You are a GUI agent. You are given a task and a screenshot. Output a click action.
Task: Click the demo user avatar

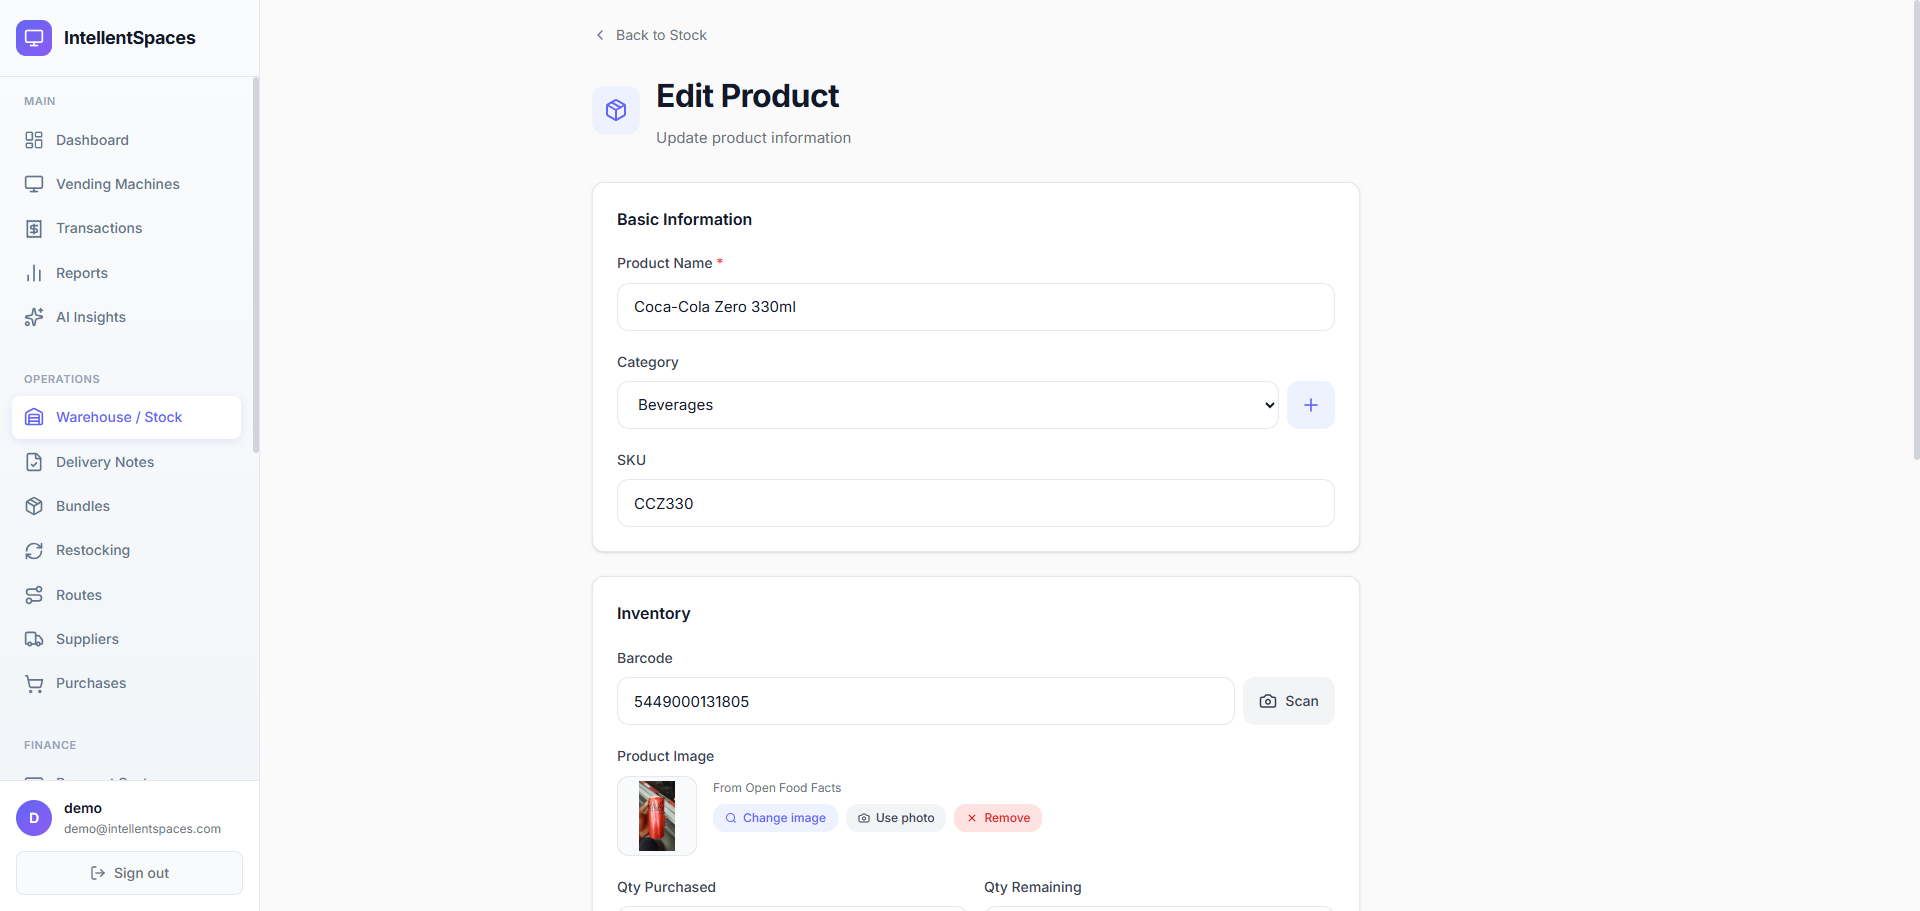pyautogui.click(x=34, y=818)
